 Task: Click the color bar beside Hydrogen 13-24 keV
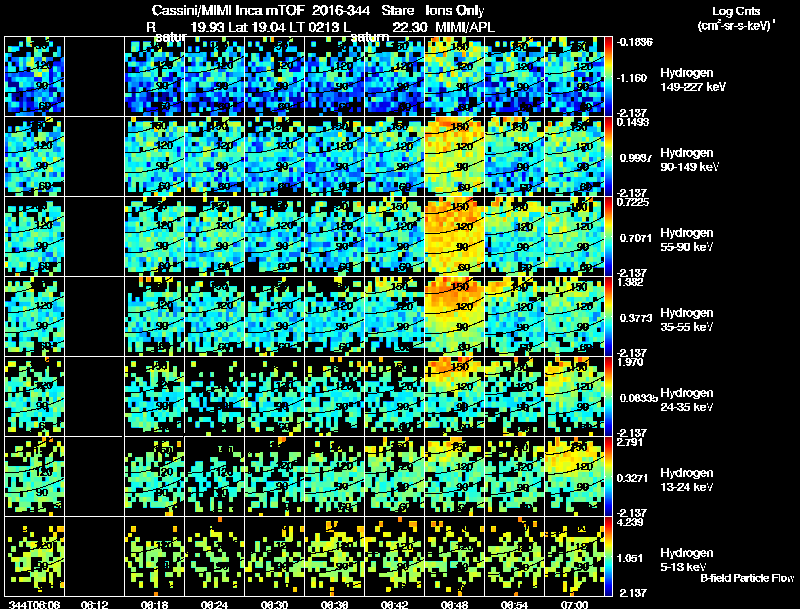pyautogui.click(x=608, y=477)
